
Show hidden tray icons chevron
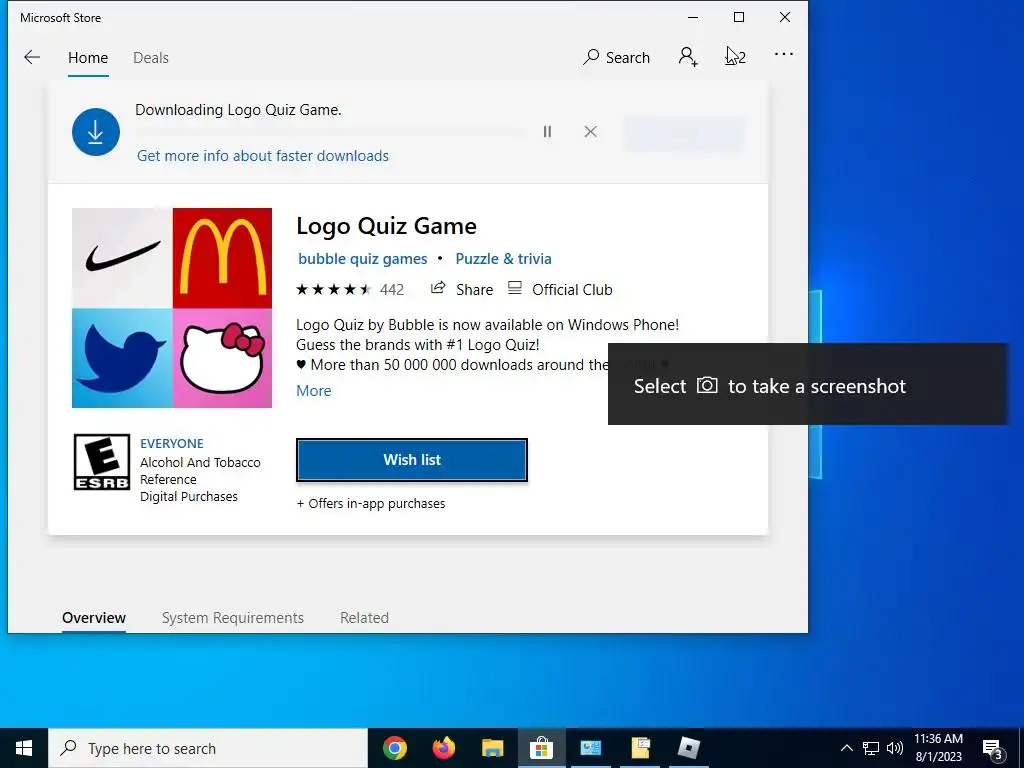click(846, 748)
